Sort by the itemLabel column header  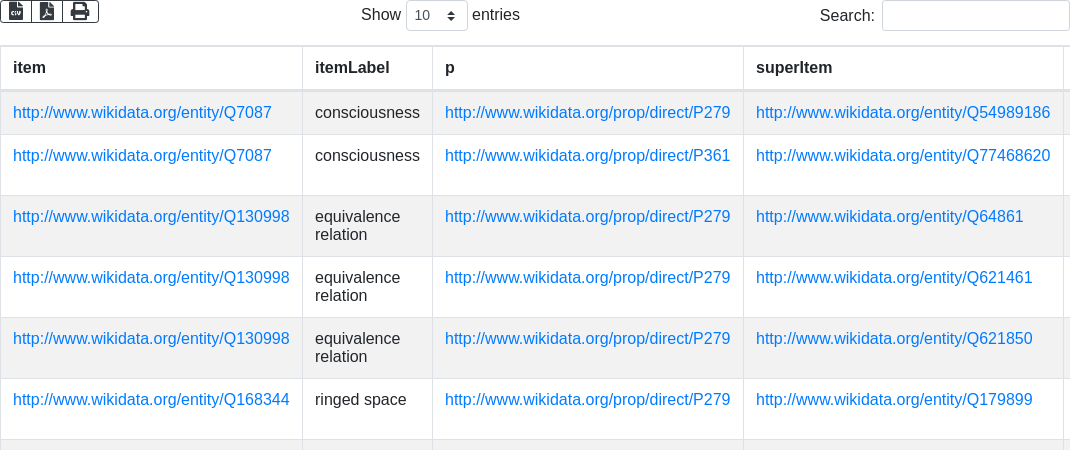[x=352, y=68]
